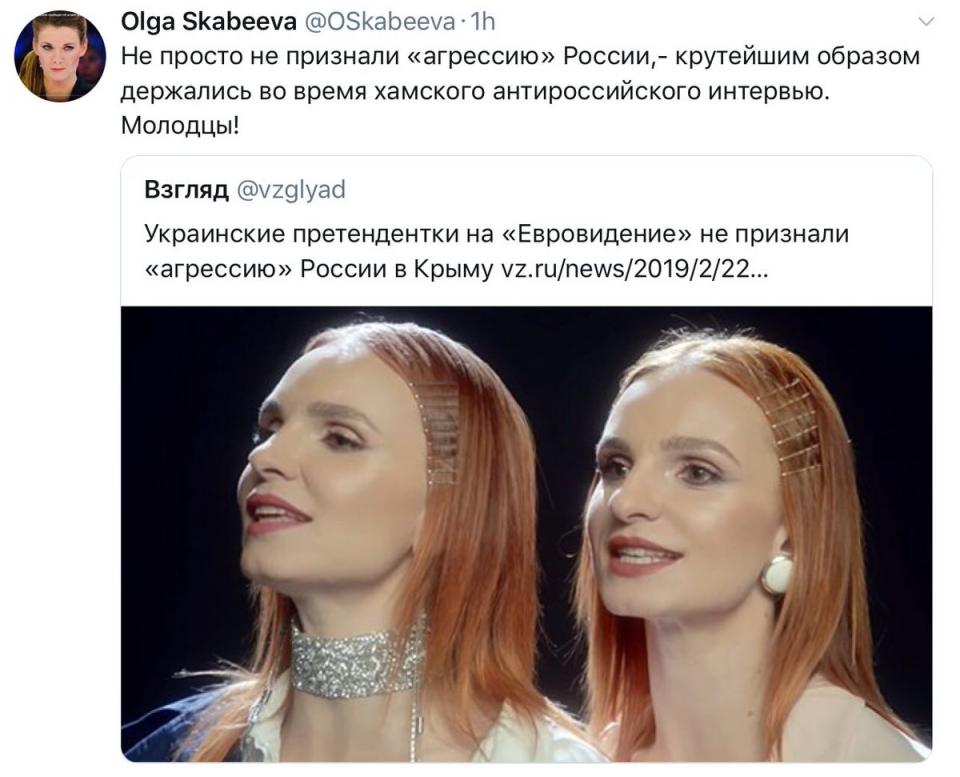Screen dimensions: 960x777
Task: Click the tweet text beginning 'Не просто не признали'
Action: (x=520, y=91)
